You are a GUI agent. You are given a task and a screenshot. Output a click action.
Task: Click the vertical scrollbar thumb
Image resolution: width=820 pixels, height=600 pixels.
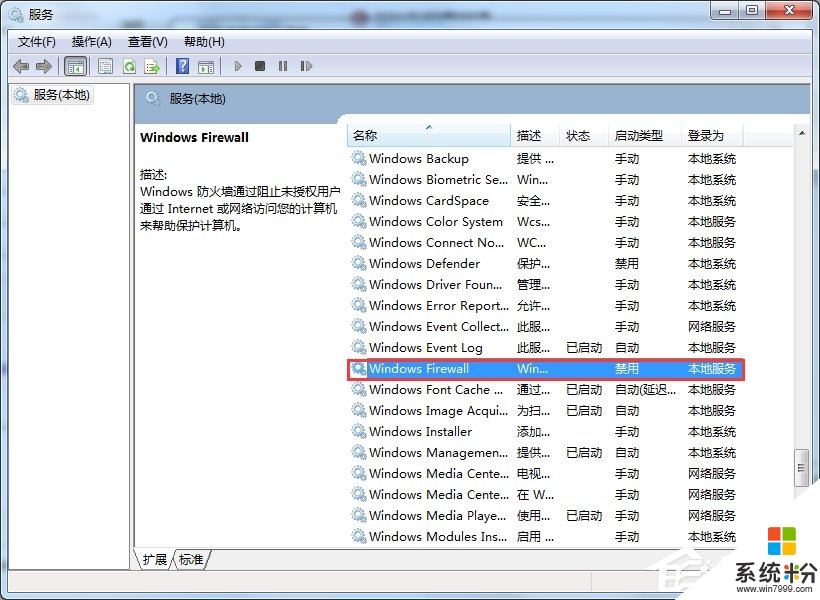(x=801, y=468)
